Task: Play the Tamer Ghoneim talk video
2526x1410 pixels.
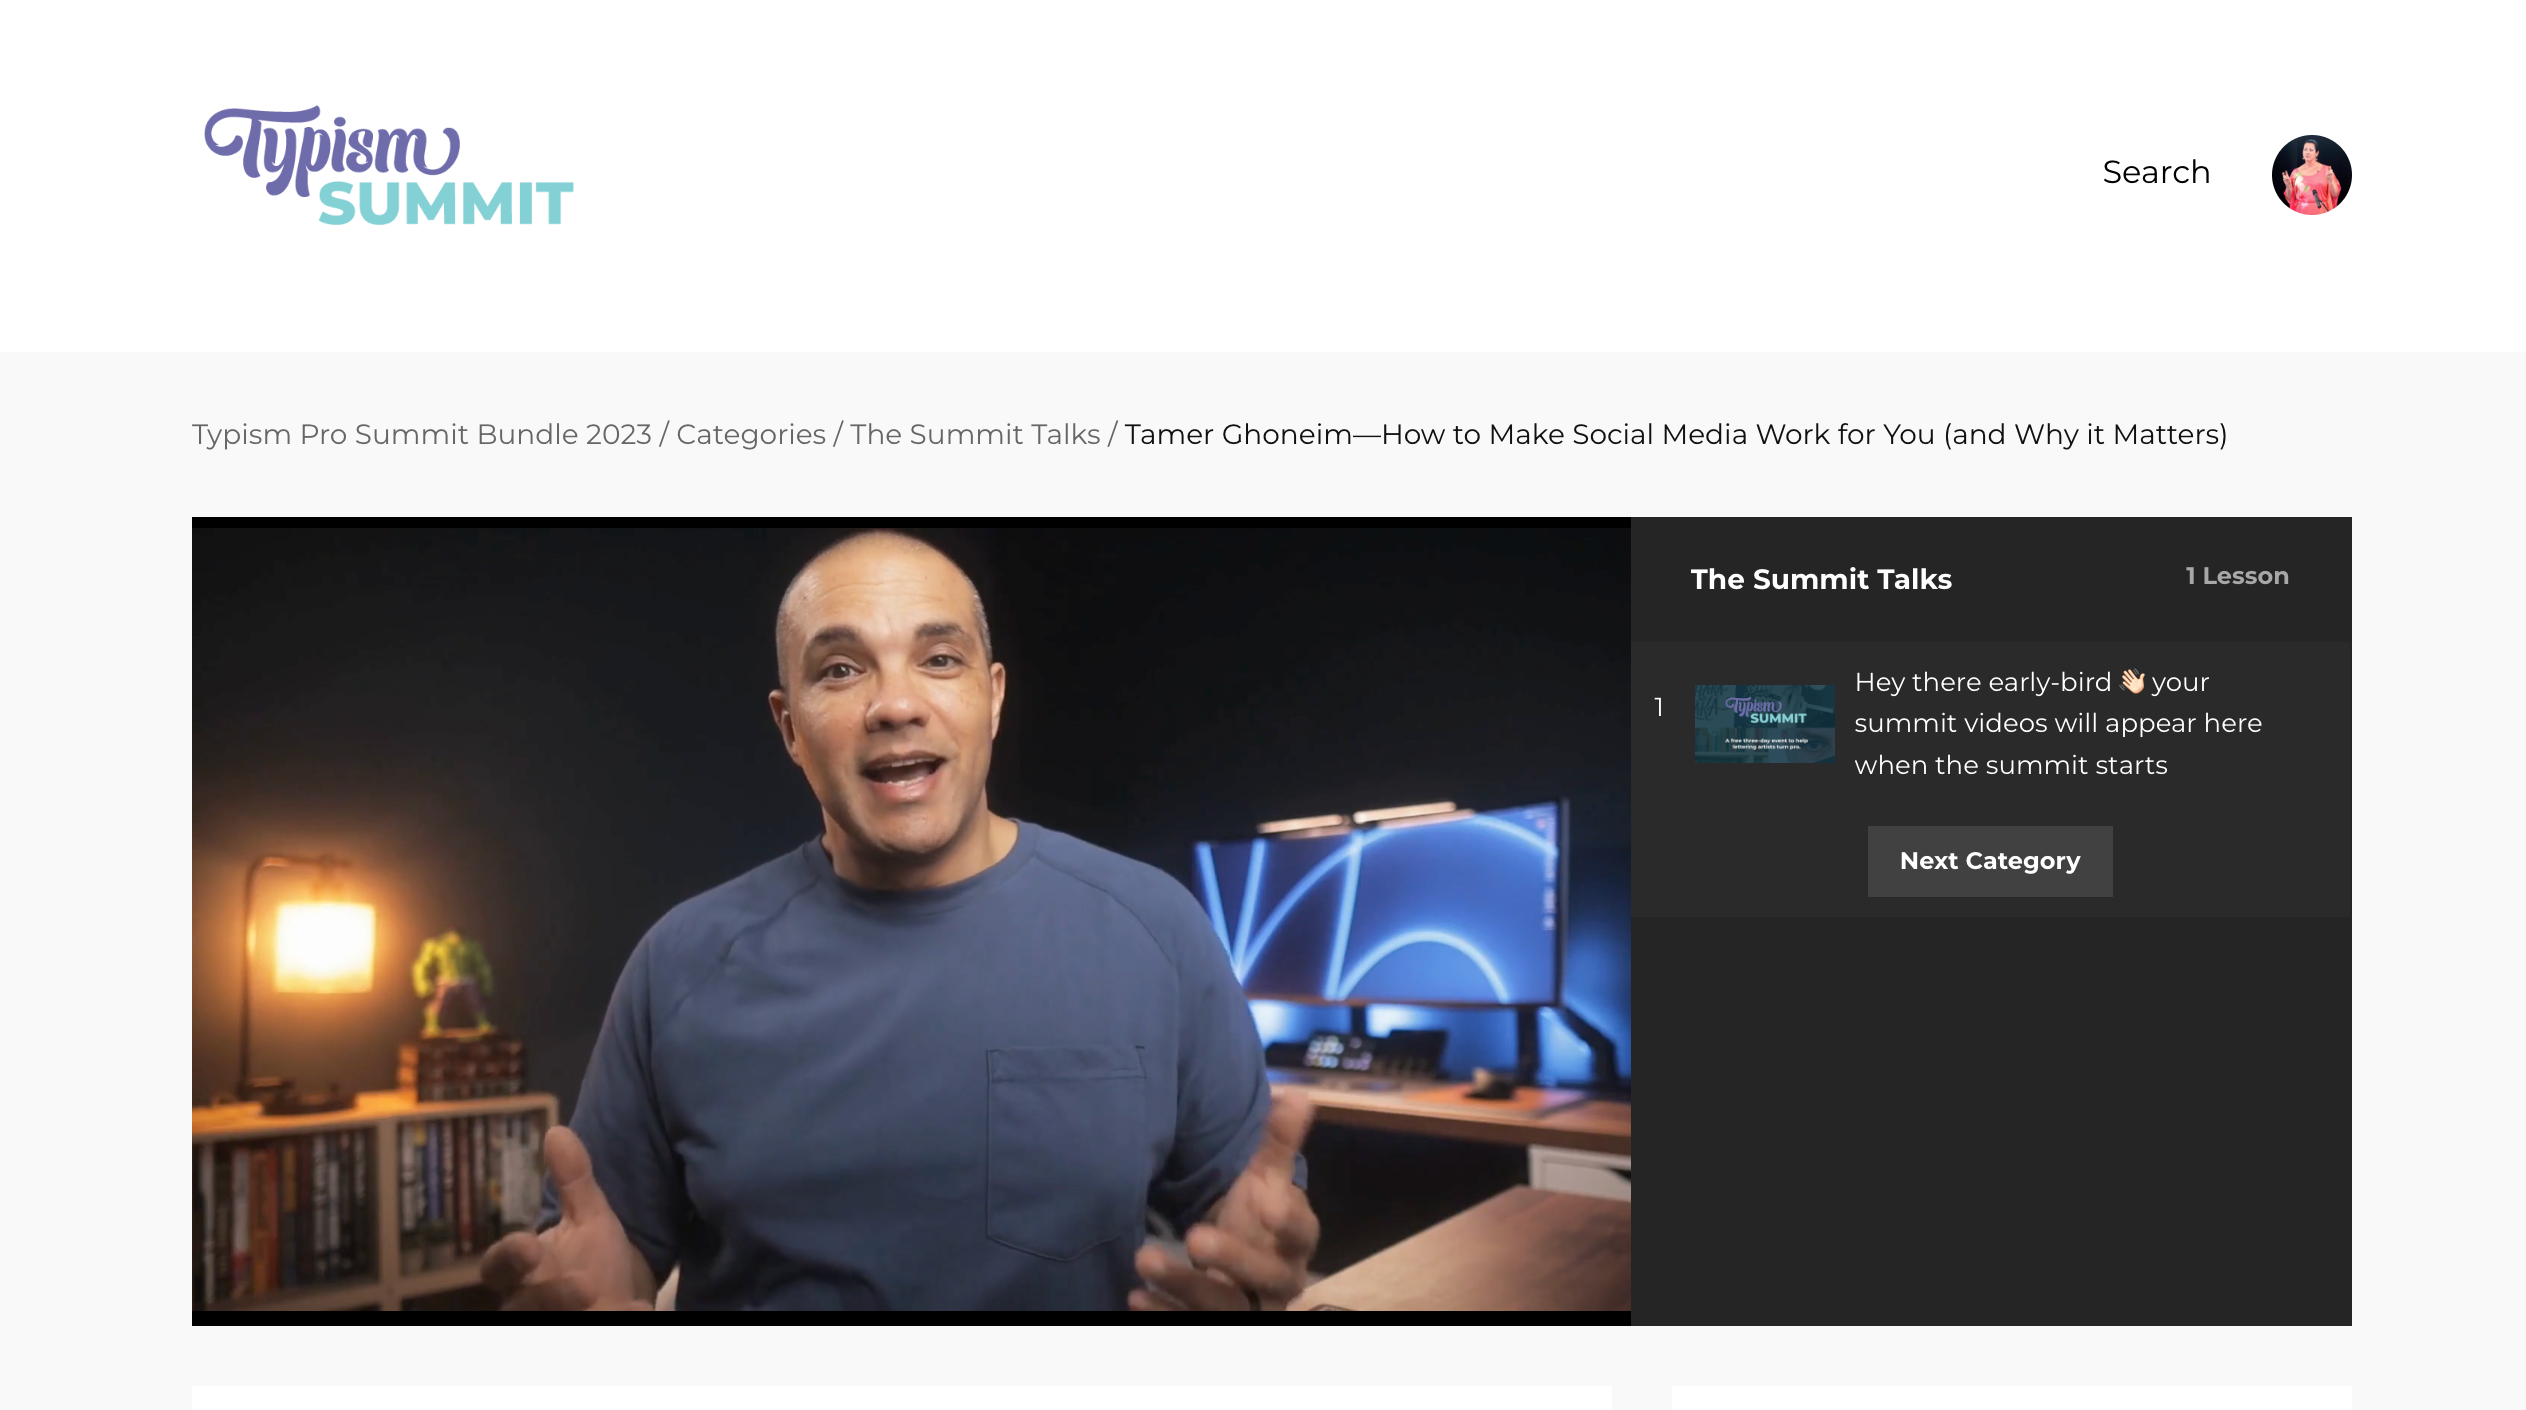Action: pos(911,921)
